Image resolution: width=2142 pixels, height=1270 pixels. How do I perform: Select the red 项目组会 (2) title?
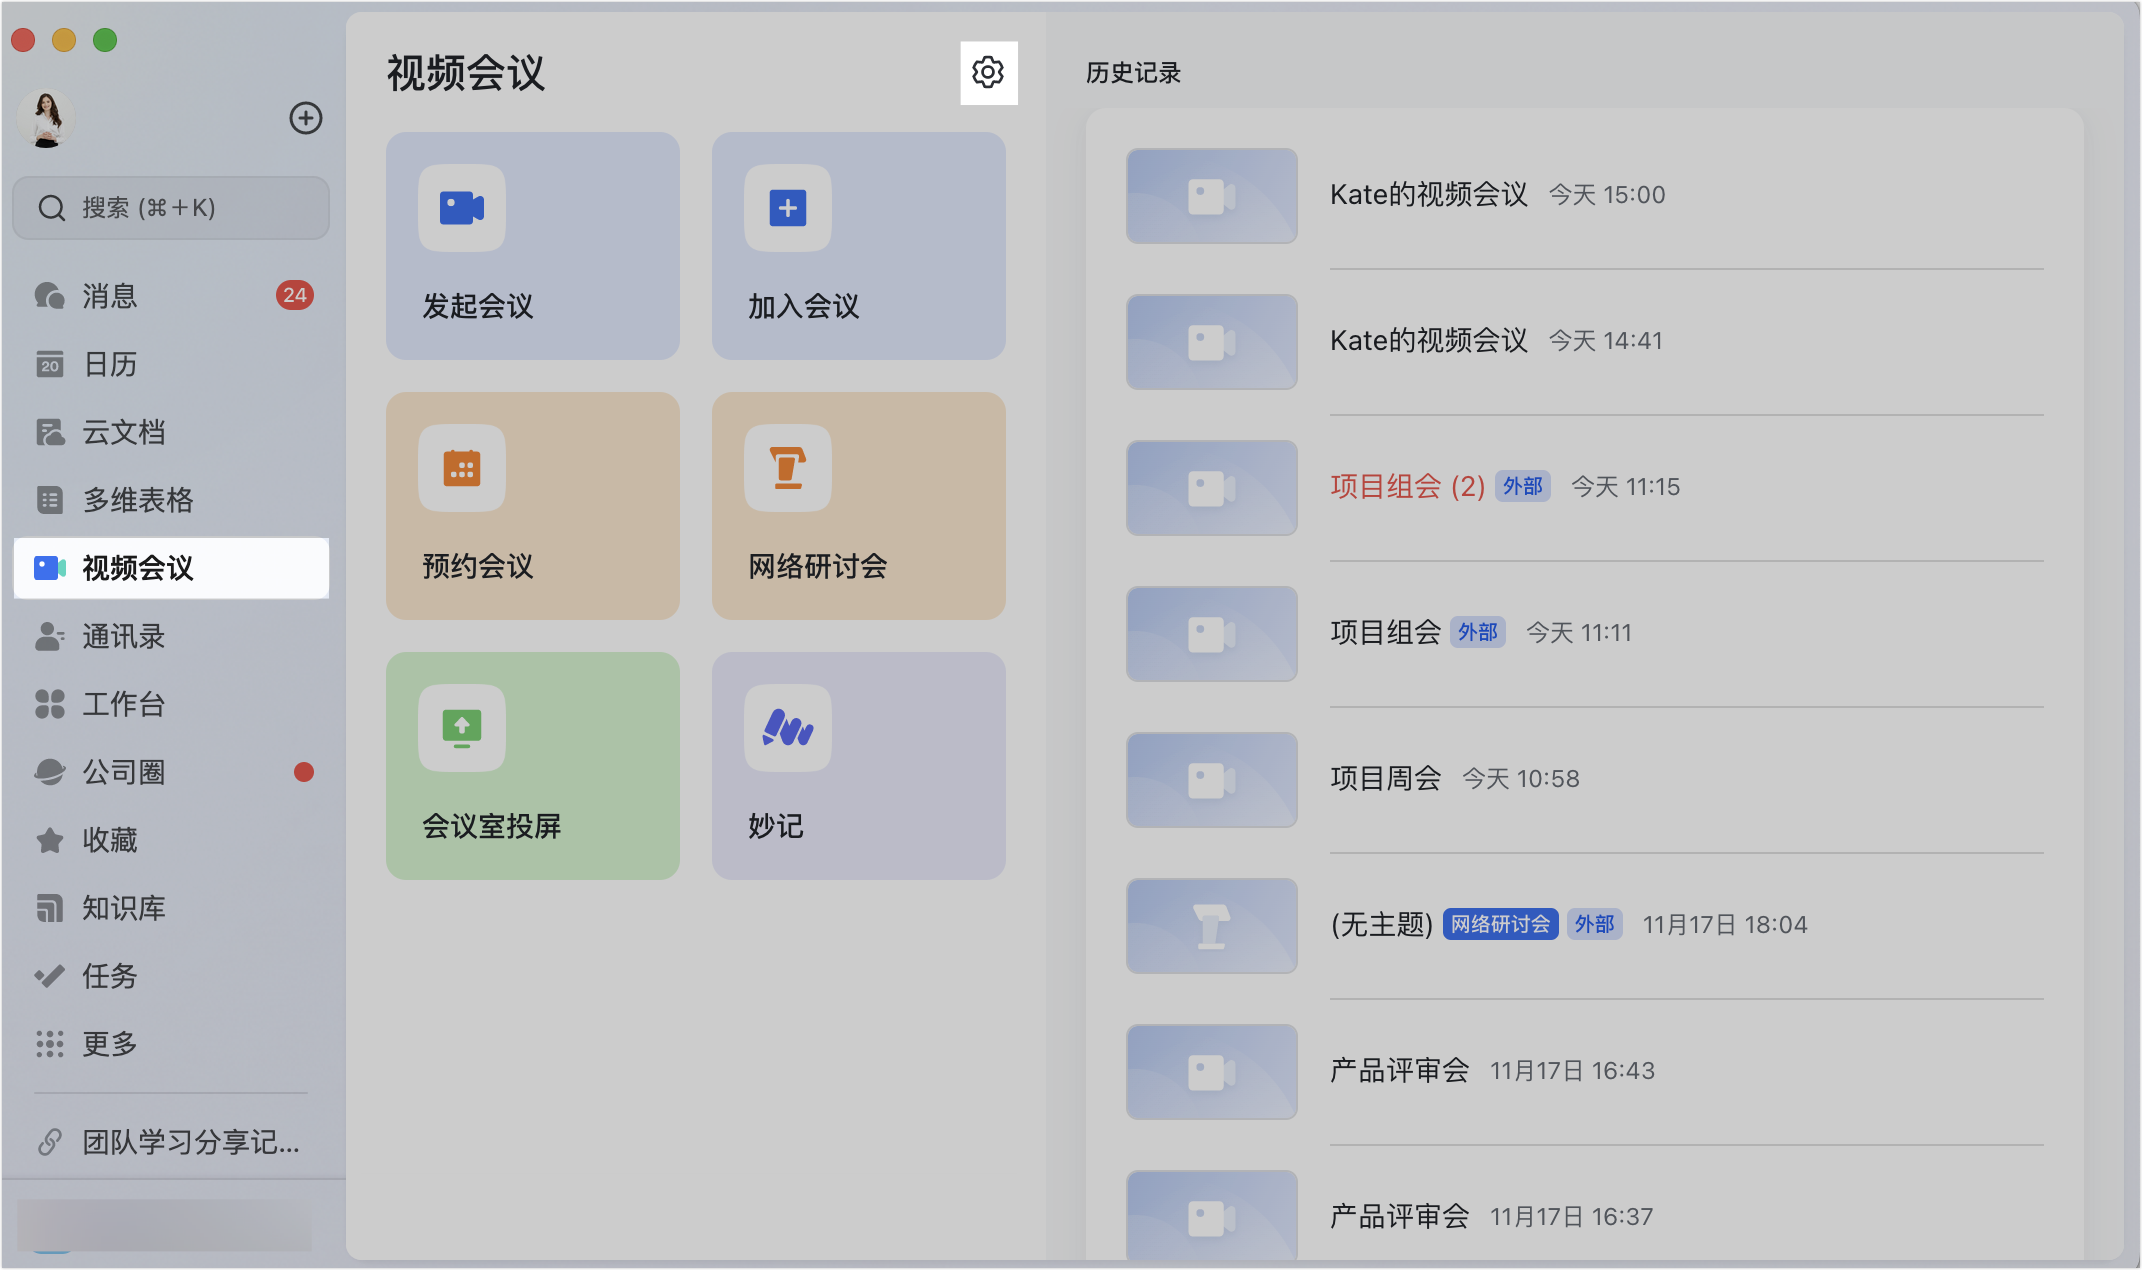coord(1407,486)
